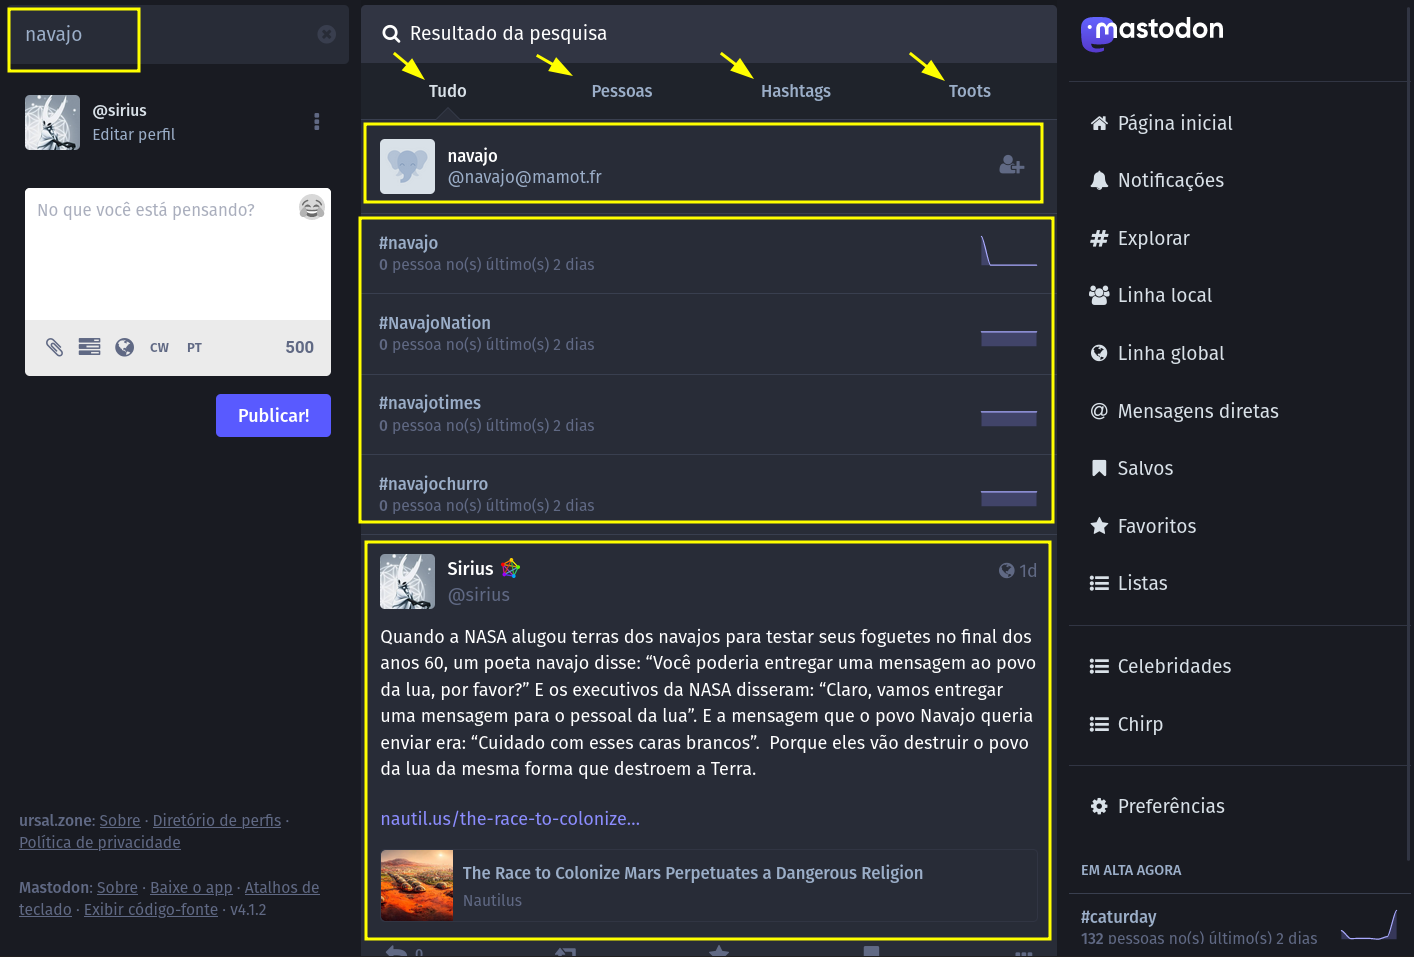This screenshot has height=957, width=1414.
Task: Open the #navajo hashtag result
Action: (408, 243)
